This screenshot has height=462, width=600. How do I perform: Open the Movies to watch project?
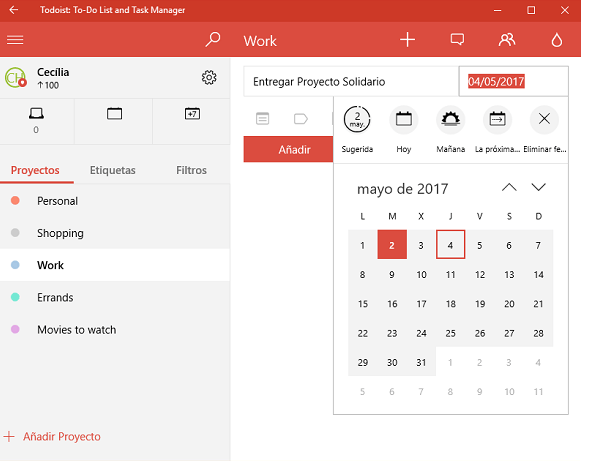click(x=115, y=330)
